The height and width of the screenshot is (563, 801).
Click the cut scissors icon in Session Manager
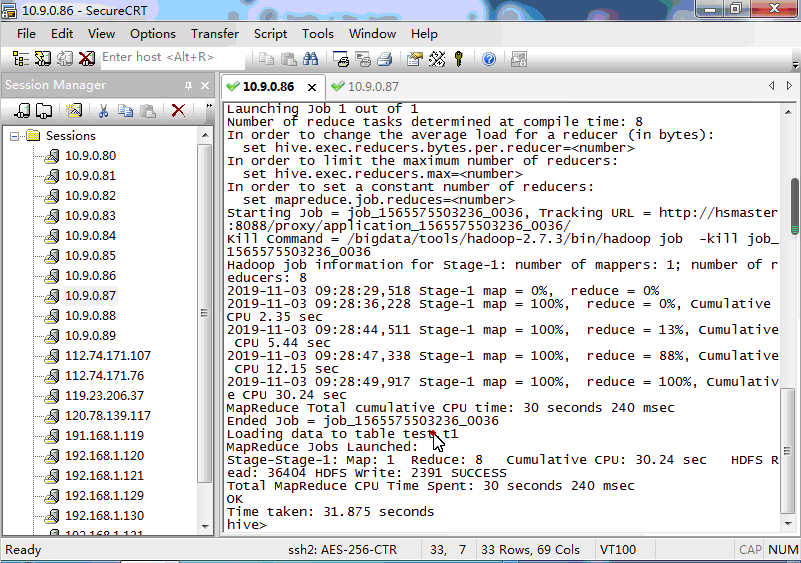(102, 111)
